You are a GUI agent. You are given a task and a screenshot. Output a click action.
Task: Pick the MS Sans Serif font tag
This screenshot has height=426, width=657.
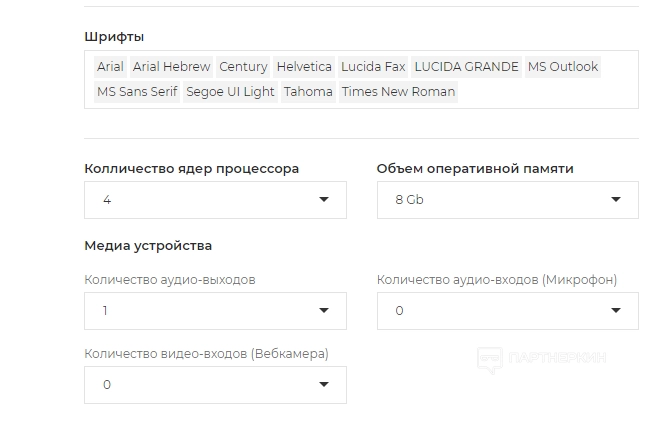pyautogui.click(x=137, y=92)
